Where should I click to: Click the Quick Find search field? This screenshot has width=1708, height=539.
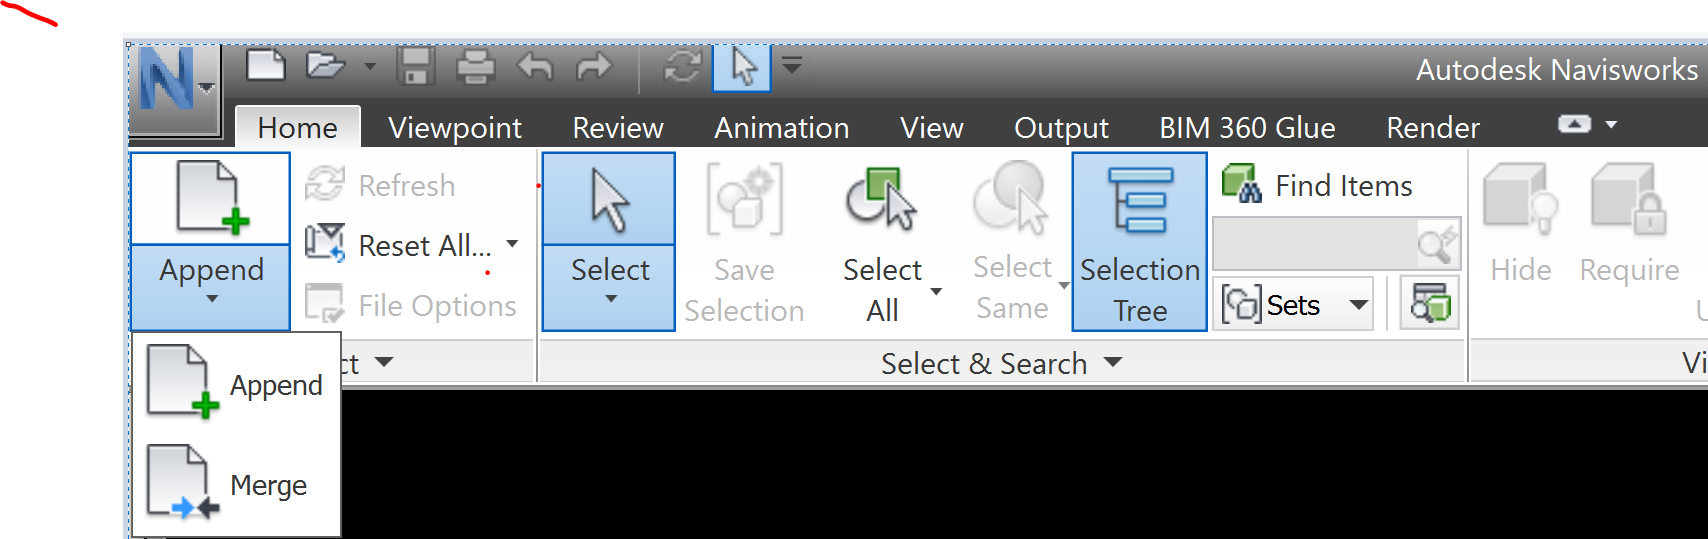(1314, 244)
